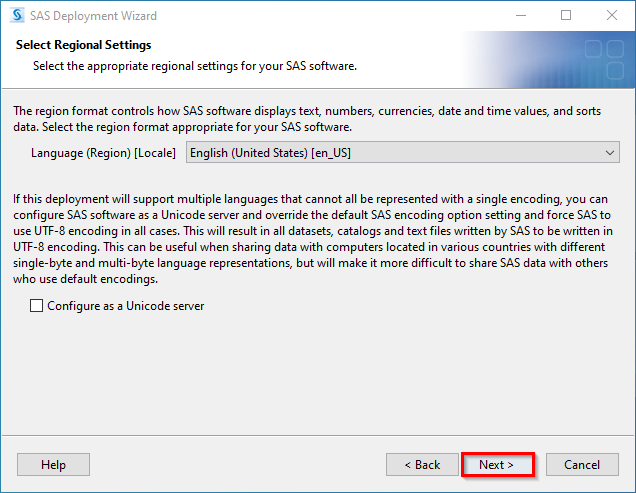Click the UTF-8 encoding explanation paragraph
Viewport: 636px width, 493px height.
point(313,239)
